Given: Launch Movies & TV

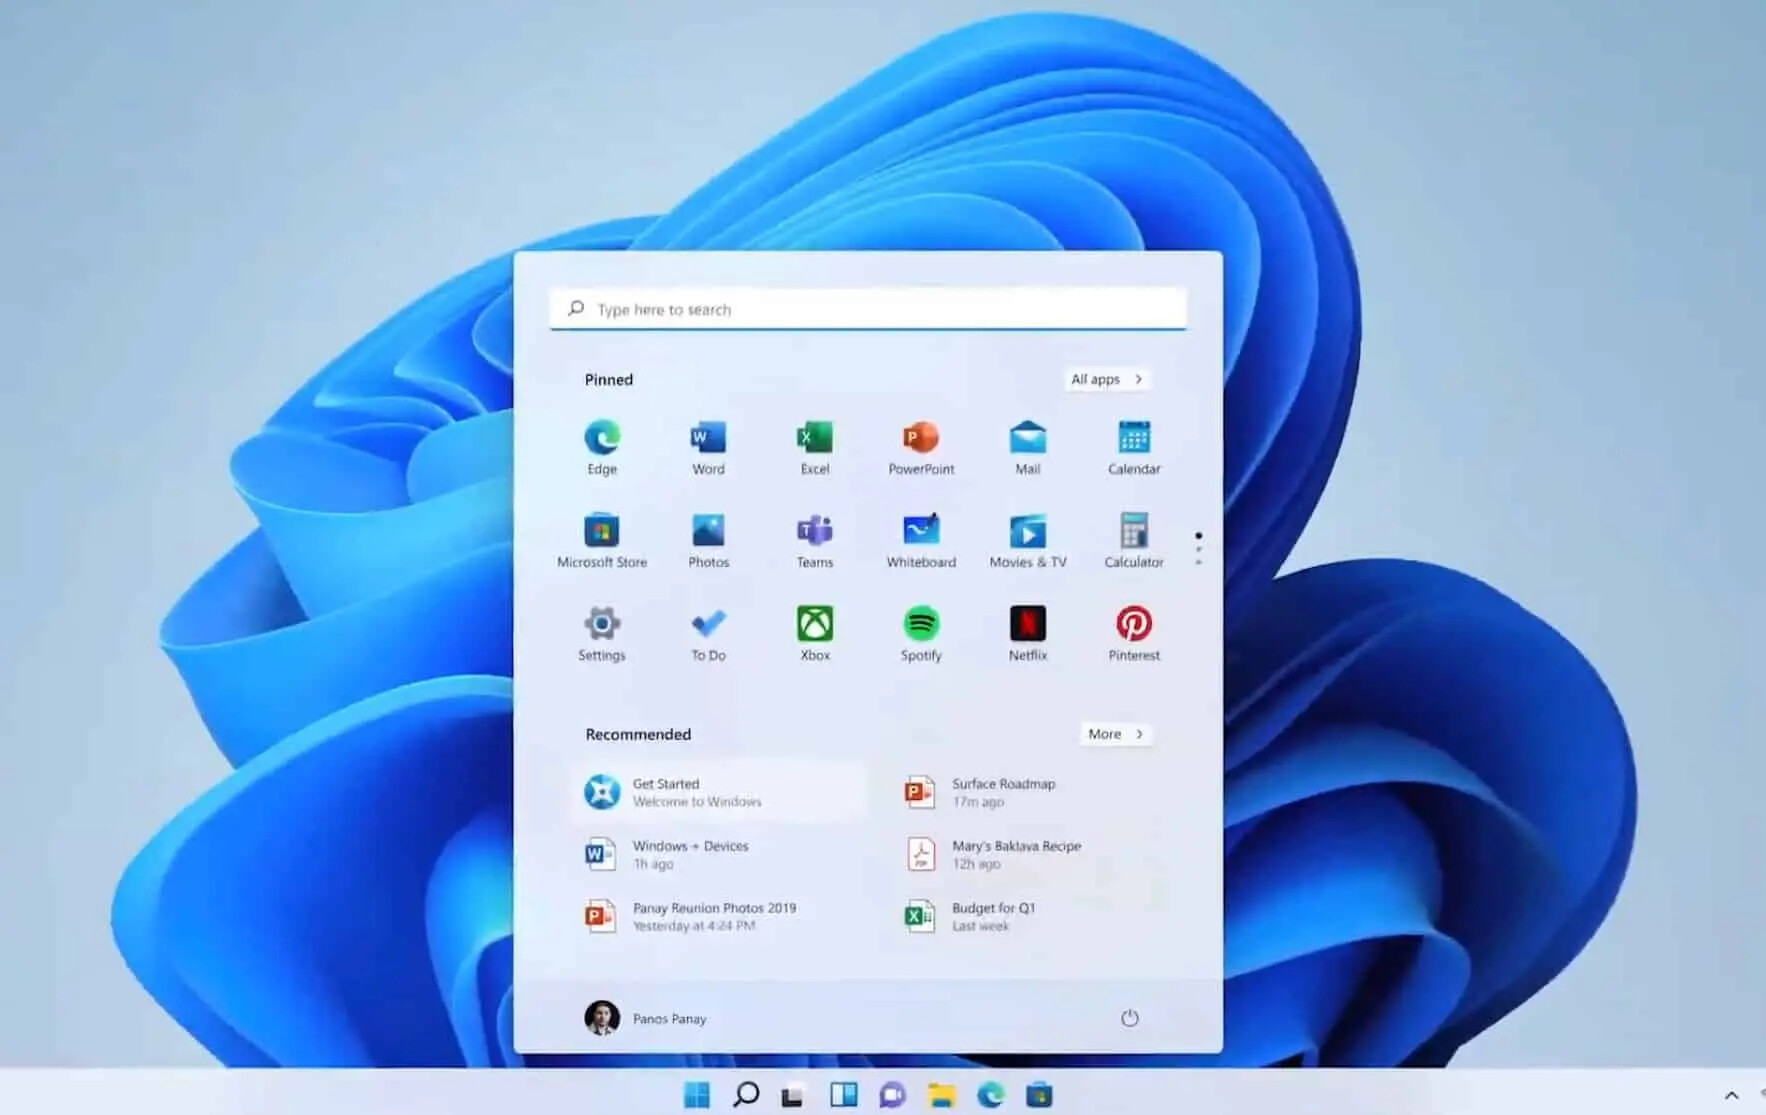Looking at the screenshot, I should pyautogui.click(x=1027, y=540).
